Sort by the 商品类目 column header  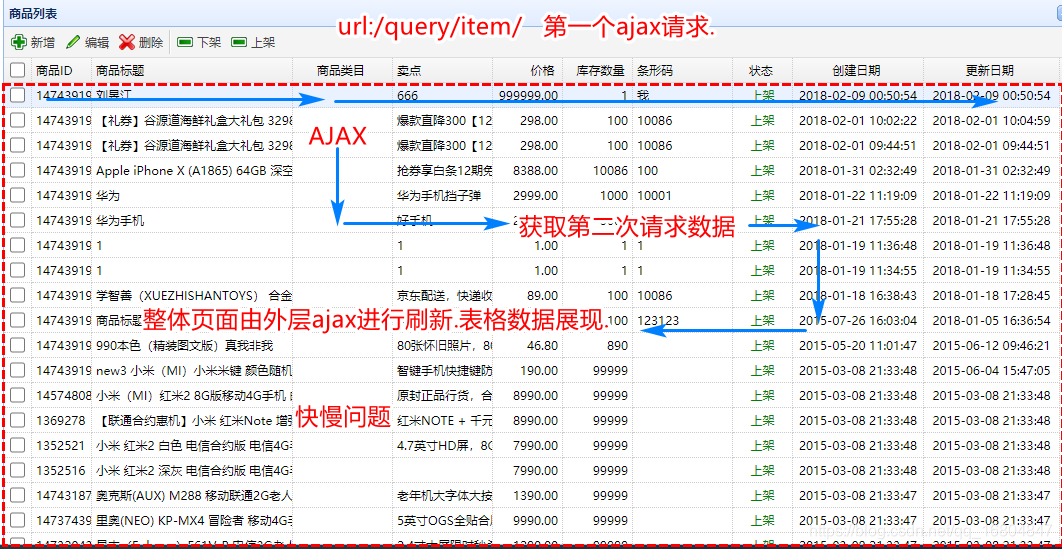(x=341, y=70)
